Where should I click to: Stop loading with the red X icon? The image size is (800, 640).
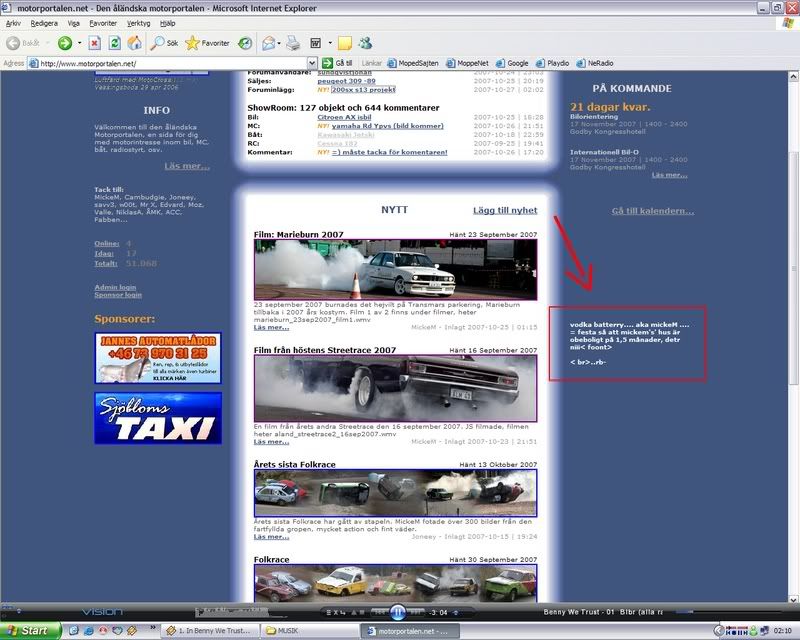click(x=94, y=43)
